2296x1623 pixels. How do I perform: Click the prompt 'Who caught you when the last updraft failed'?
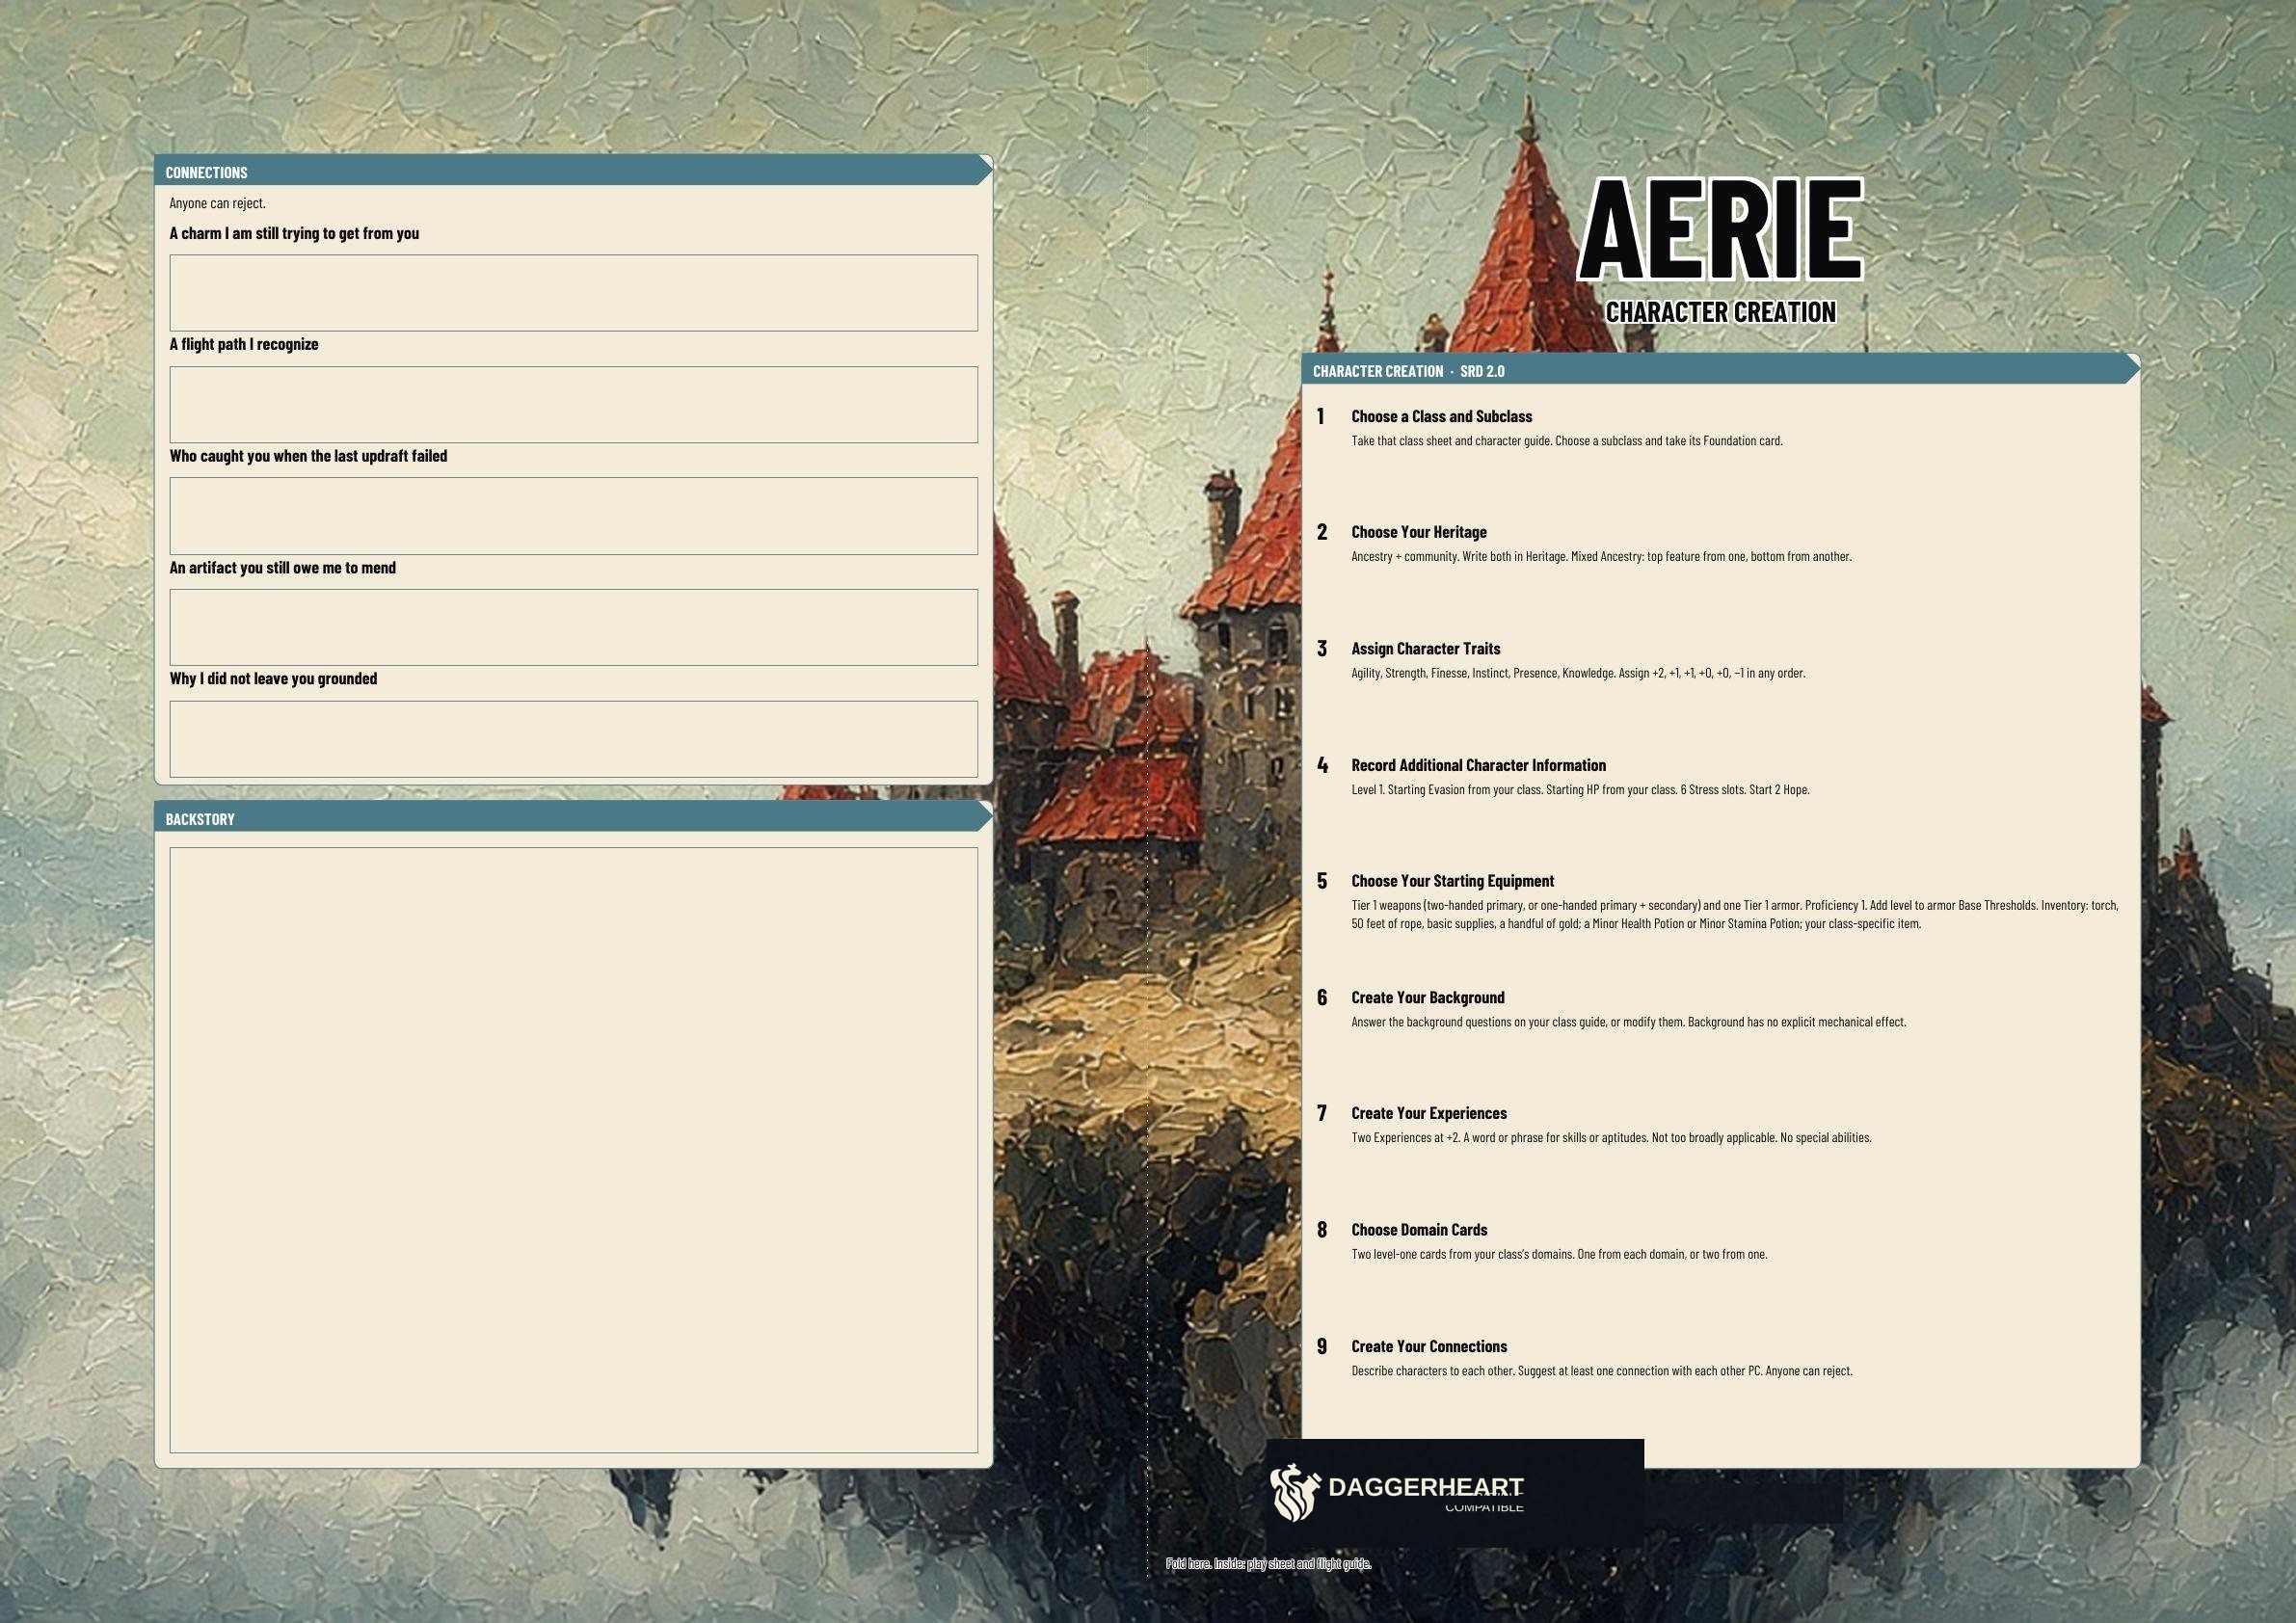[x=308, y=456]
